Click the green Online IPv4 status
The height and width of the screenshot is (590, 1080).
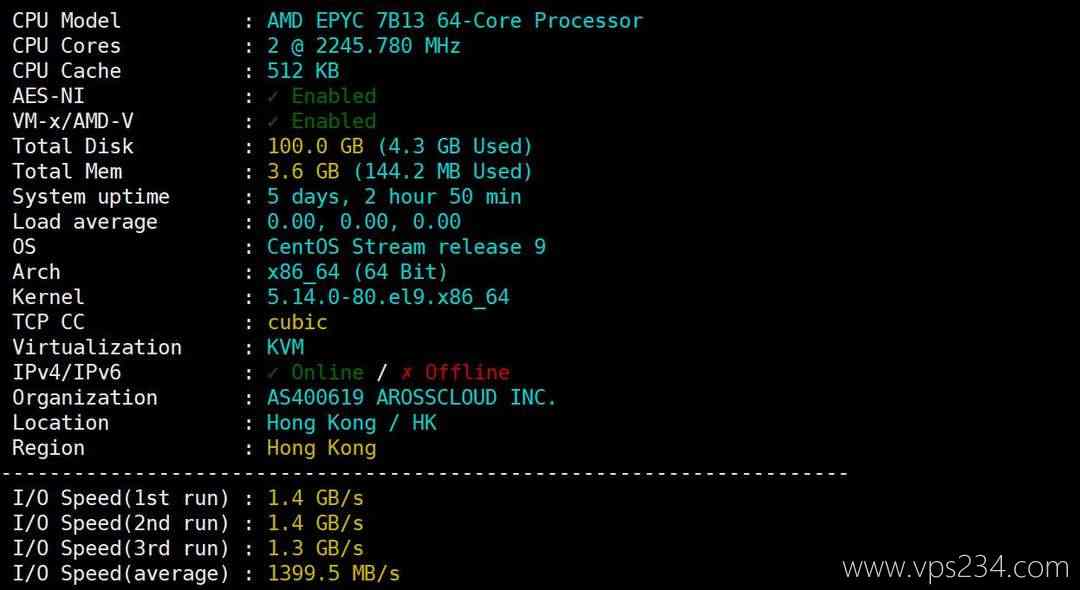(x=328, y=373)
